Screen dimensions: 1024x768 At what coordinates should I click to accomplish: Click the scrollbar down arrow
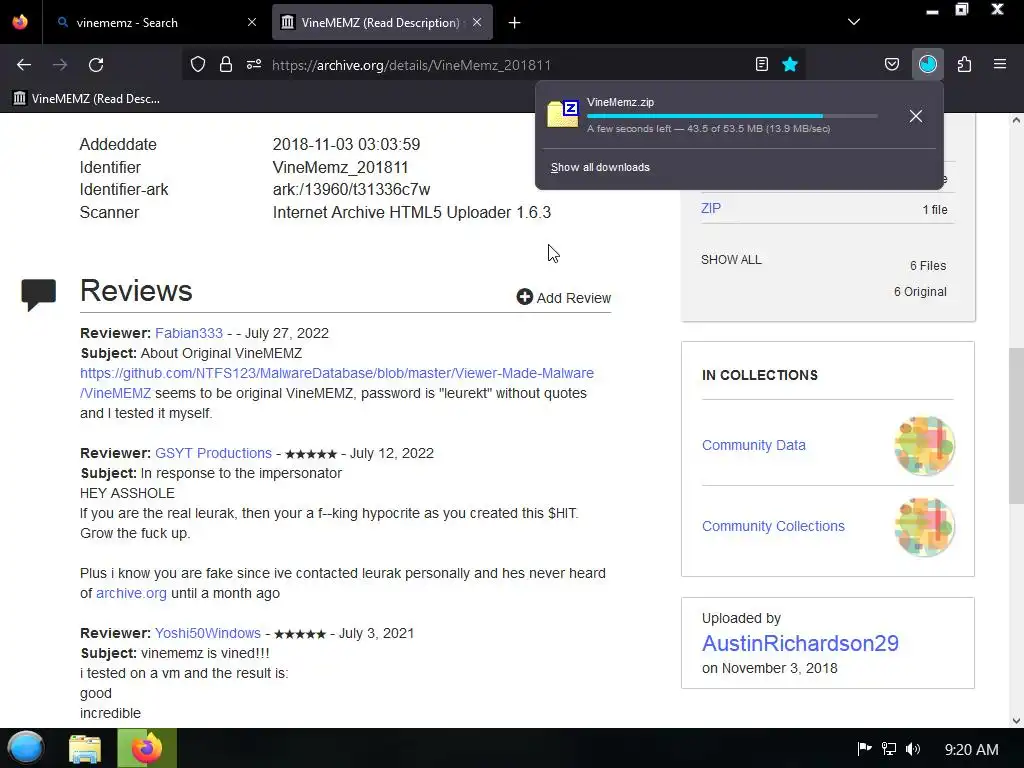1016,720
